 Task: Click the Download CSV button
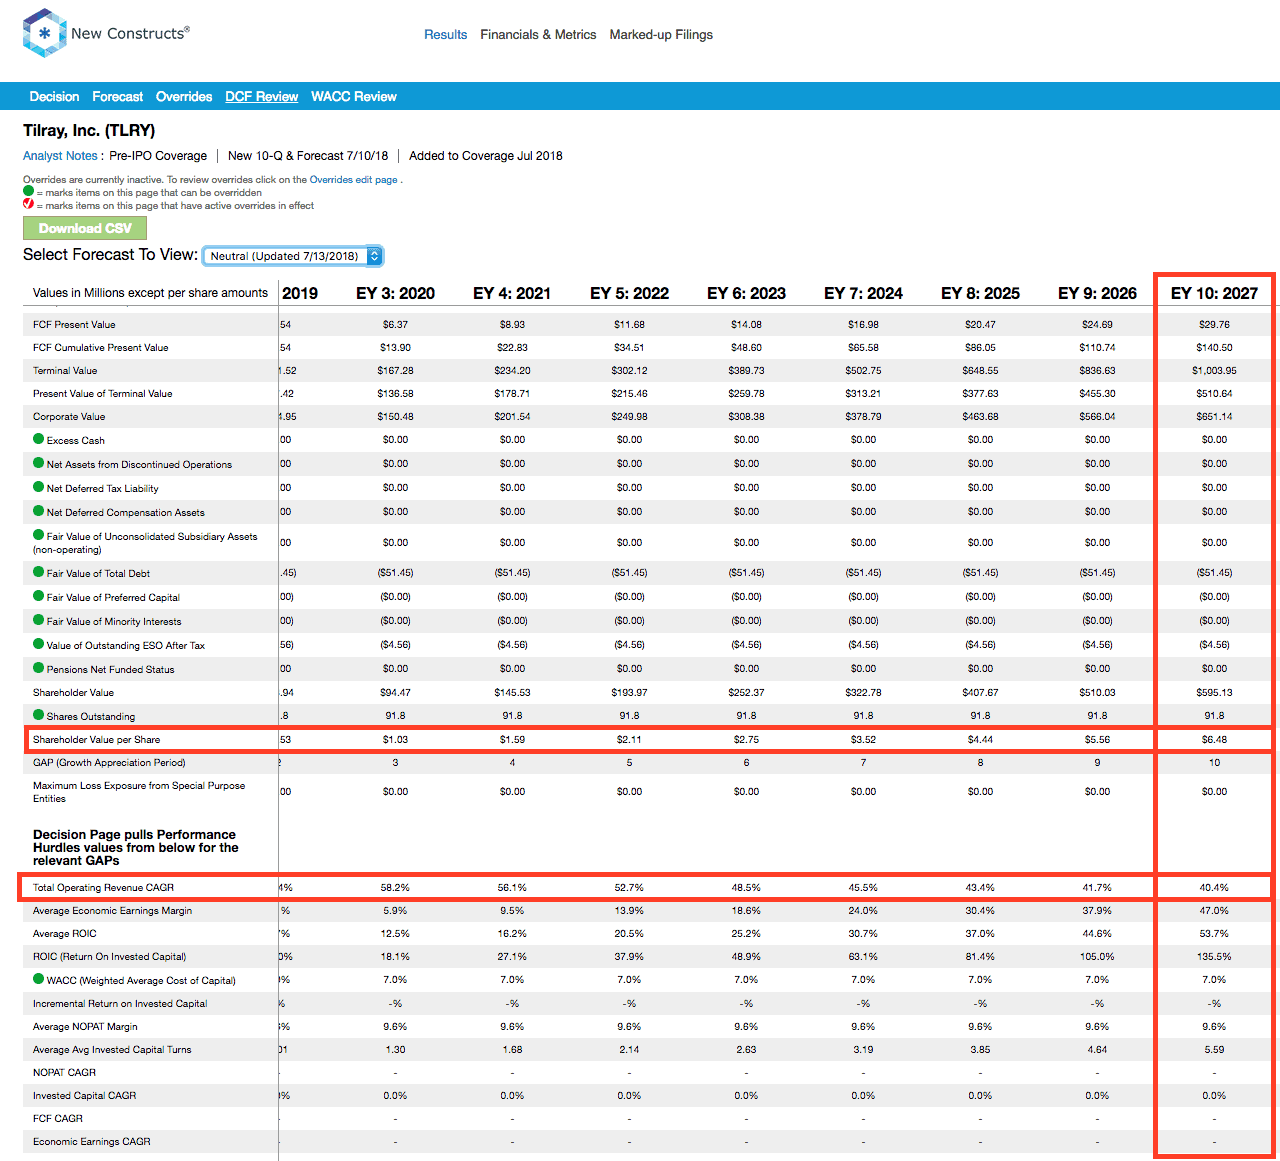(85, 228)
